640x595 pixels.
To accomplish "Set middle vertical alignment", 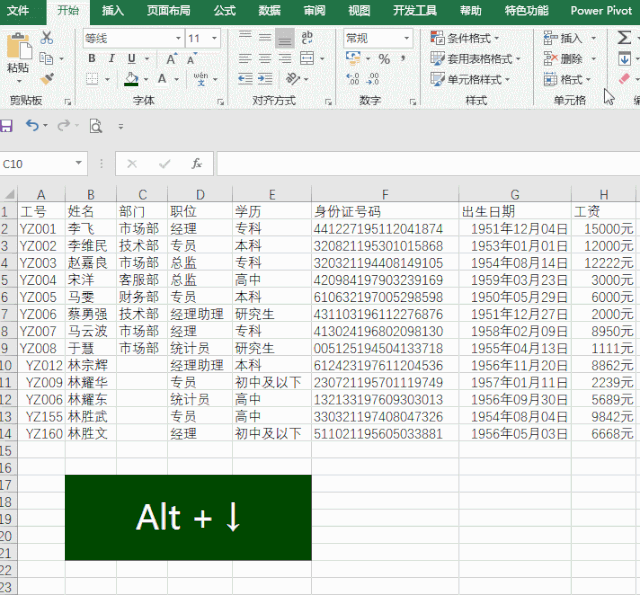I will coord(265,38).
